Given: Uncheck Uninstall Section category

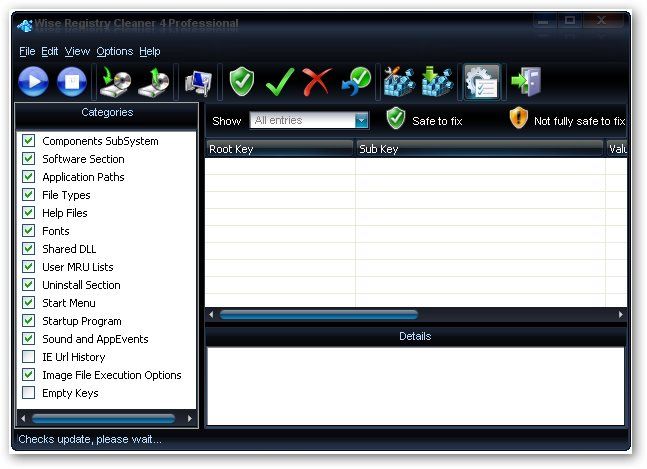Looking at the screenshot, I should [28, 284].
